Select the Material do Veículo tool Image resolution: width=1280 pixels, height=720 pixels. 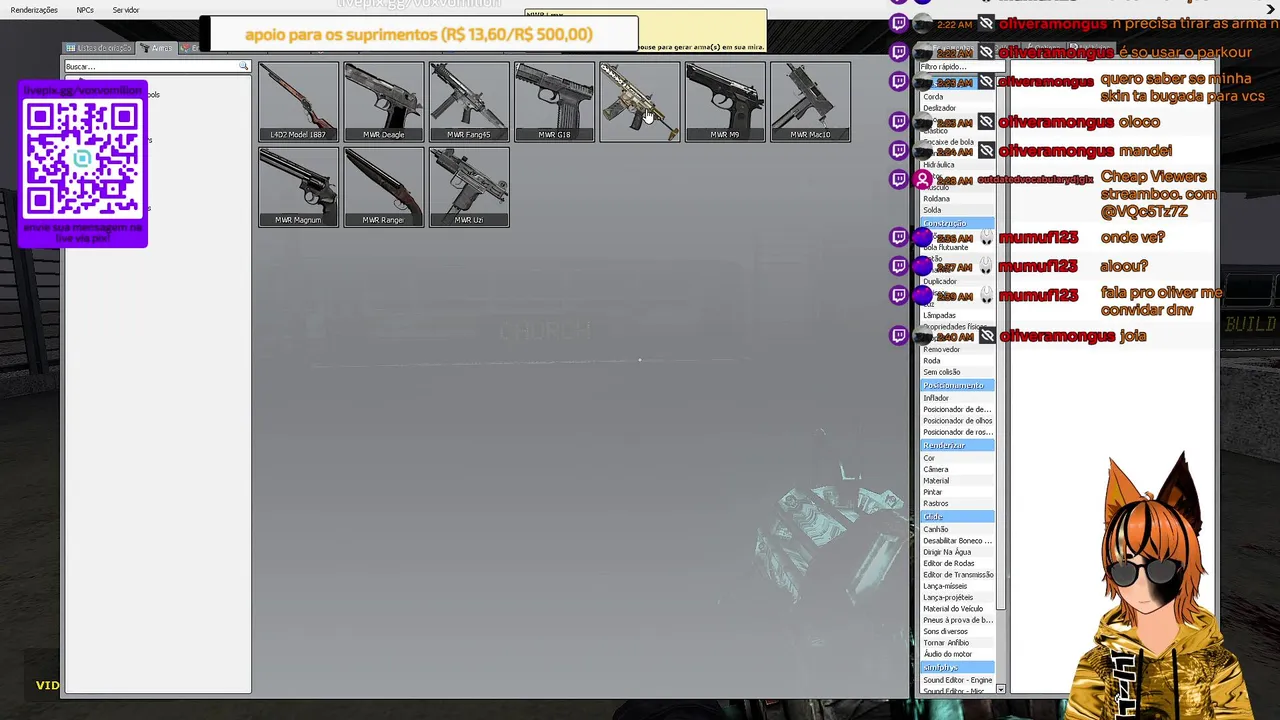(957, 609)
